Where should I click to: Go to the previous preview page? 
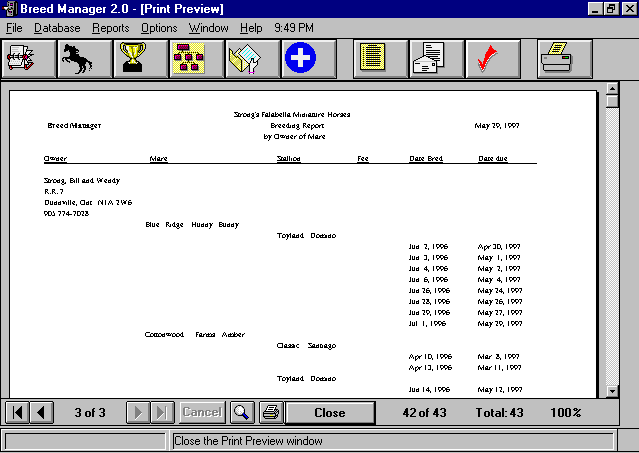coord(42,412)
